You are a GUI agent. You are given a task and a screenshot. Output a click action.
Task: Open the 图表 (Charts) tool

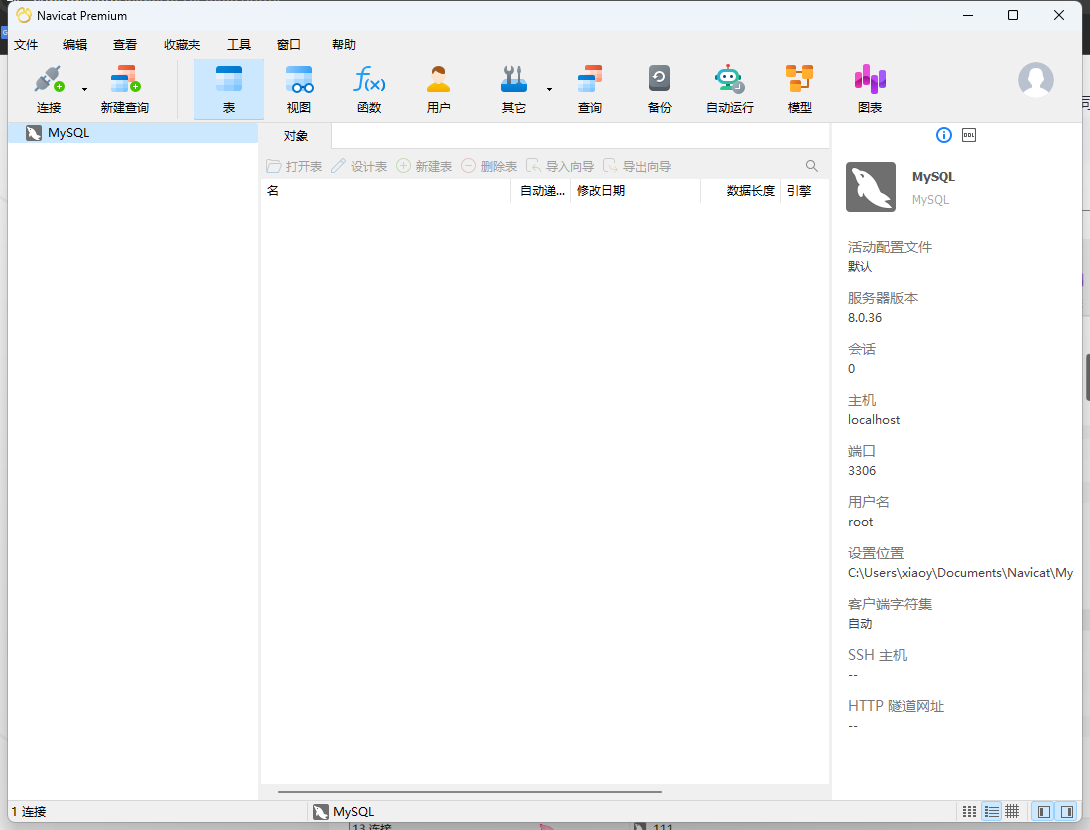[x=870, y=88]
